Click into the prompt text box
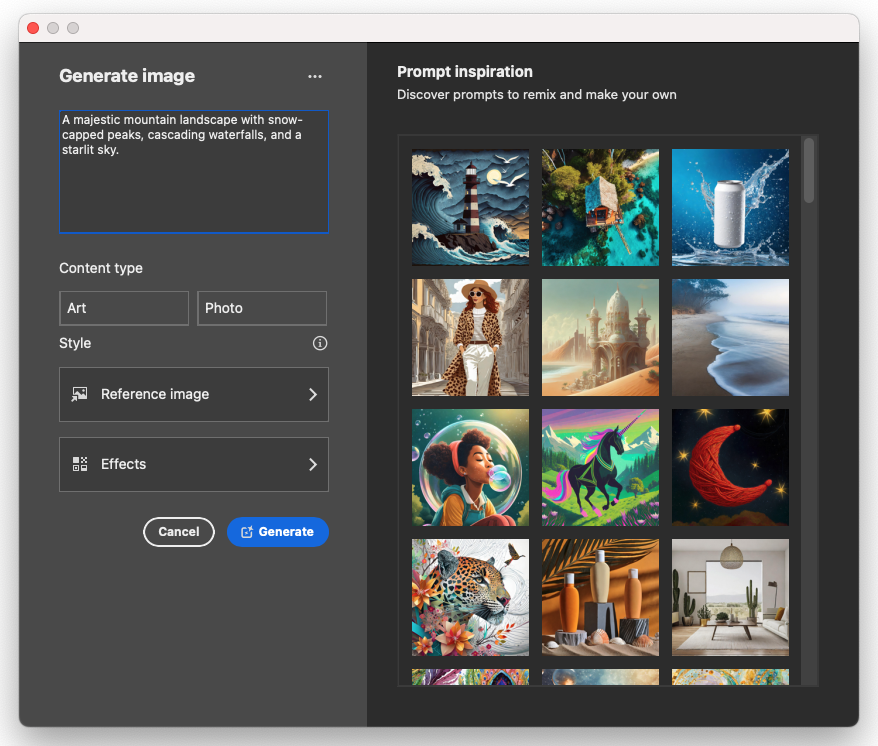 pyautogui.click(x=194, y=171)
